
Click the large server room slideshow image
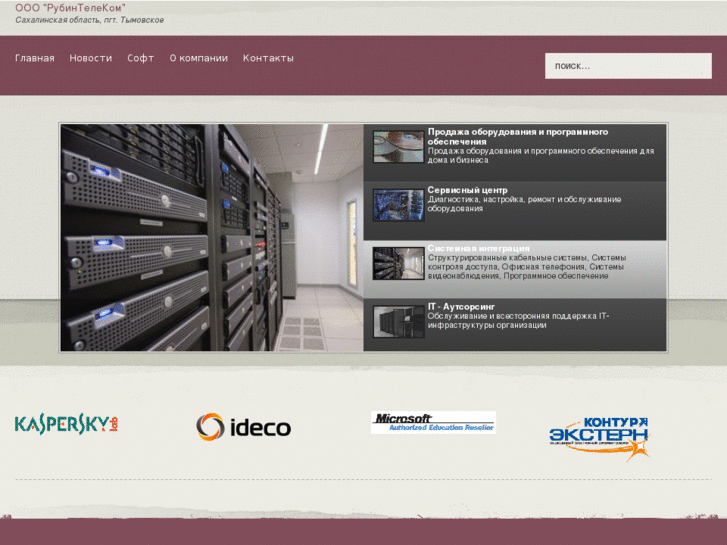(x=211, y=237)
